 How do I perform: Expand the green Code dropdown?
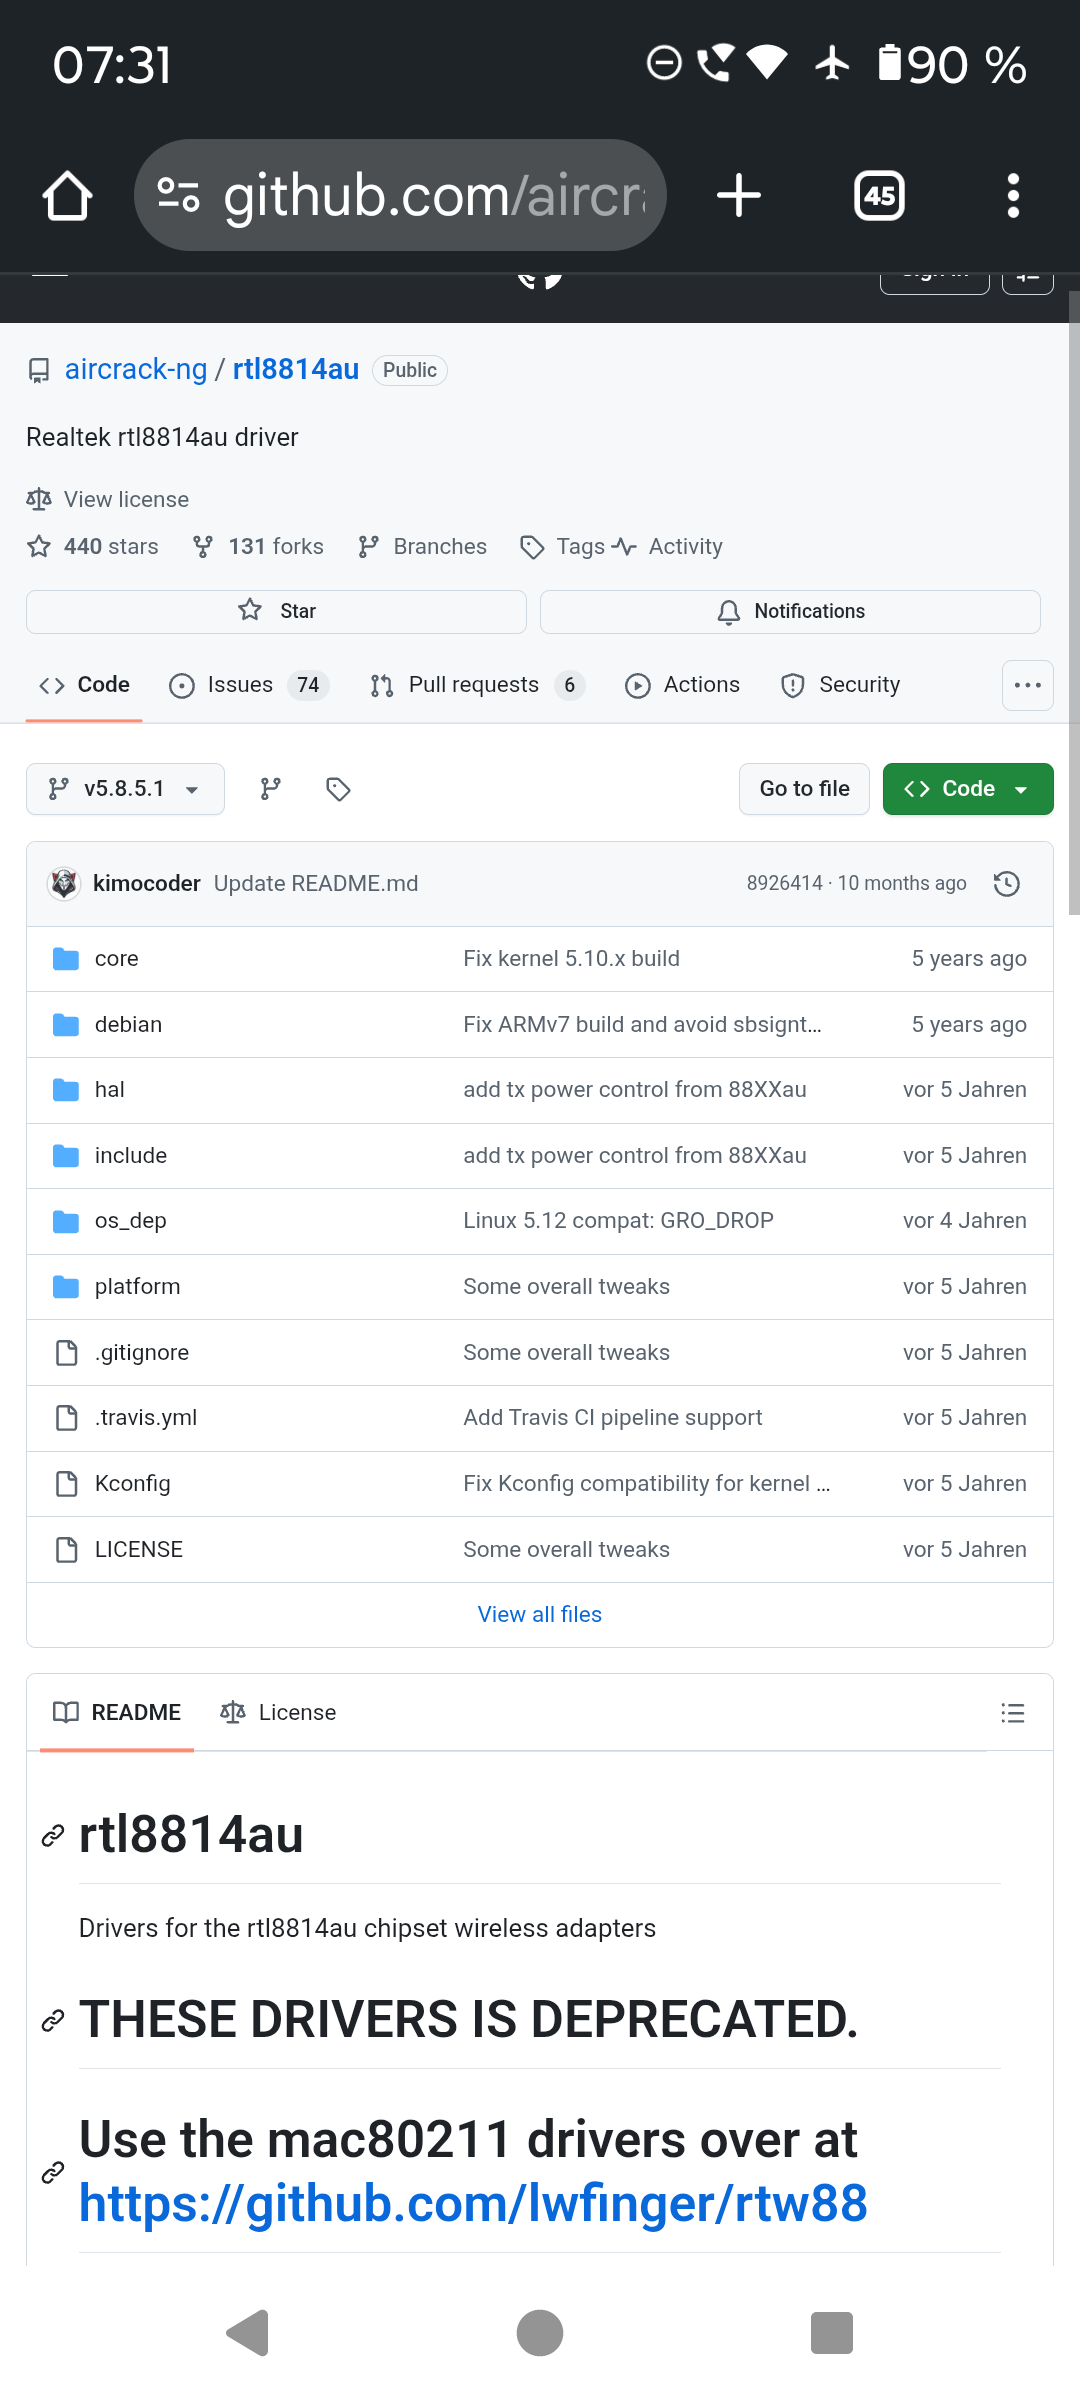pos(967,789)
